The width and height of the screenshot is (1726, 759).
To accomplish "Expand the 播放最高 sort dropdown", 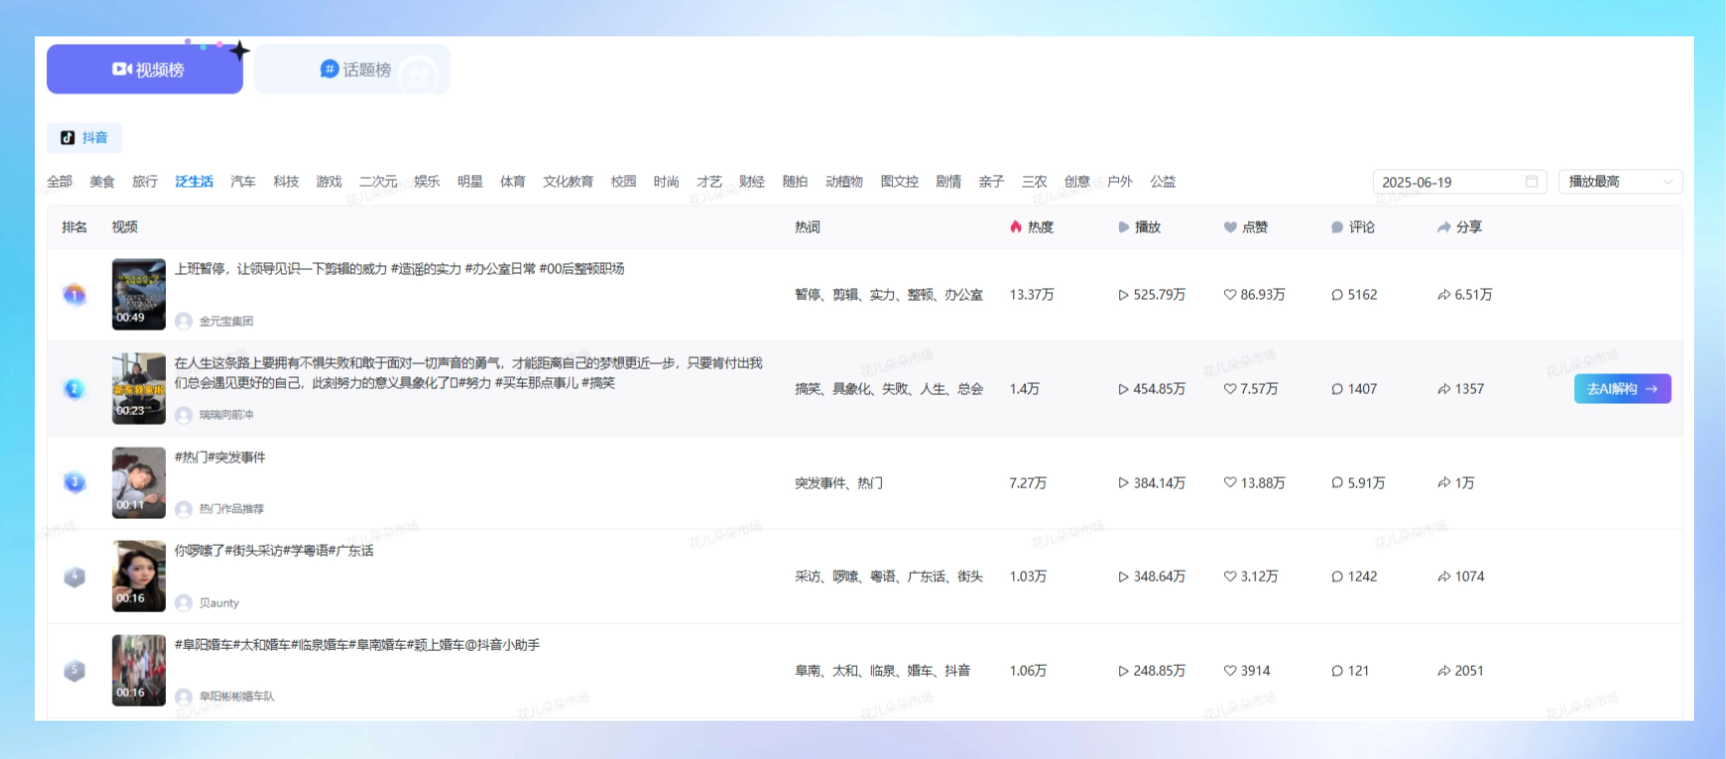I will pyautogui.click(x=1620, y=182).
